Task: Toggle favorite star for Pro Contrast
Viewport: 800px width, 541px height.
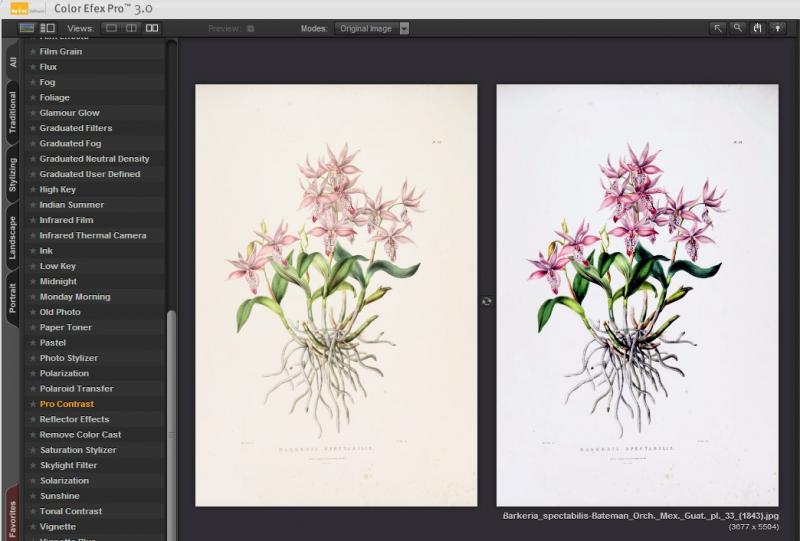Action: tap(33, 404)
